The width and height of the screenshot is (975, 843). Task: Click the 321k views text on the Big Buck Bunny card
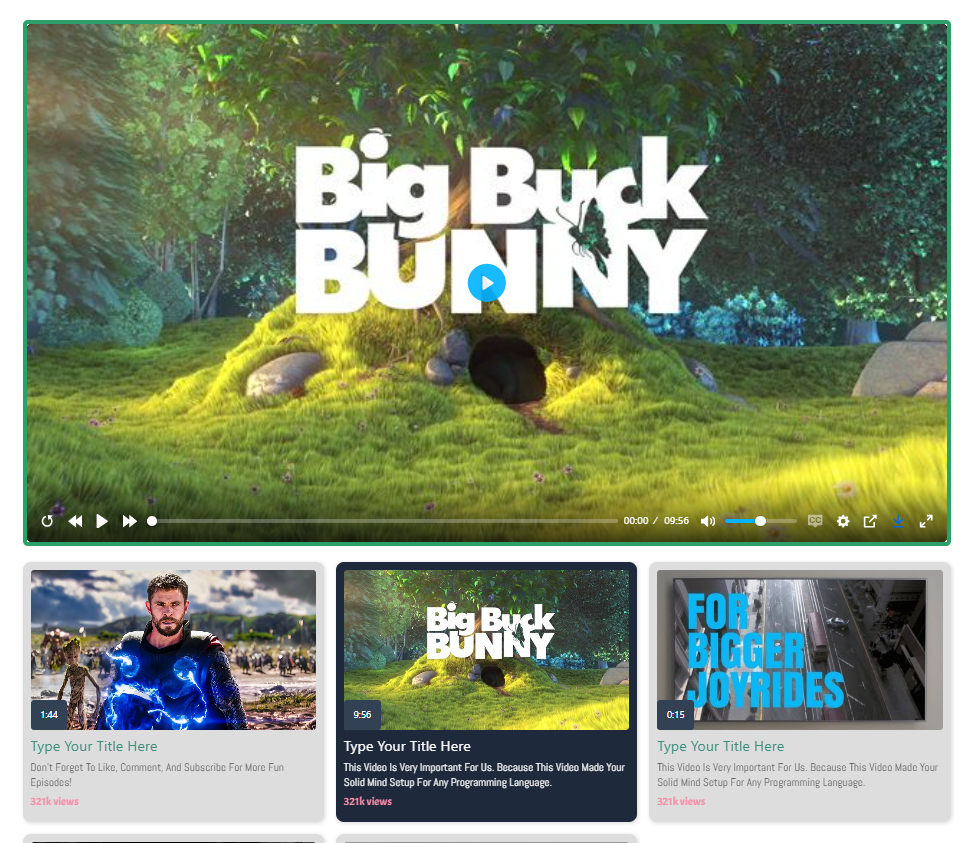coord(368,801)
